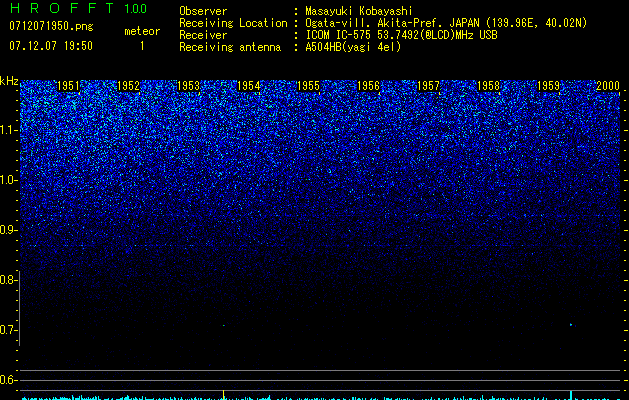Click the 1954 time marker
This screenshot has height=400, width=629.
(248, 86)
